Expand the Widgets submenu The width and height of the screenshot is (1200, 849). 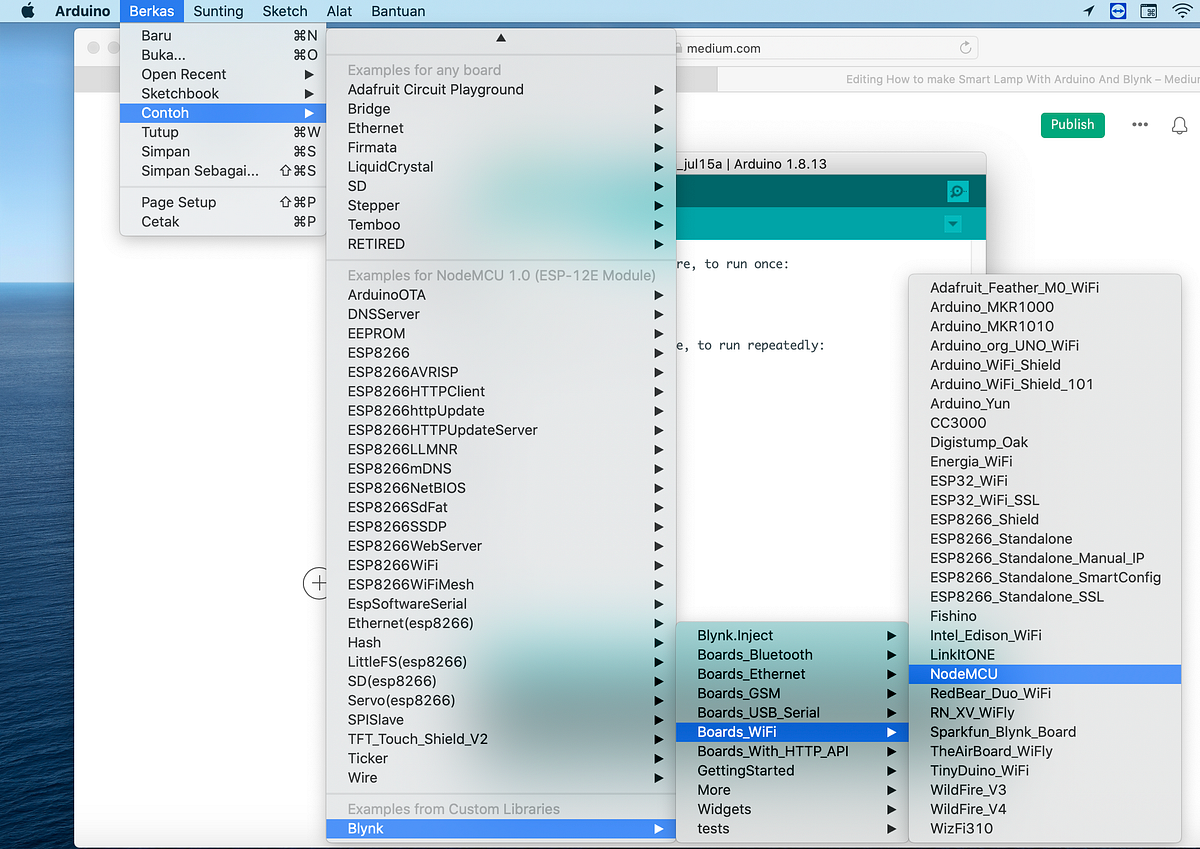pos(792,809)
